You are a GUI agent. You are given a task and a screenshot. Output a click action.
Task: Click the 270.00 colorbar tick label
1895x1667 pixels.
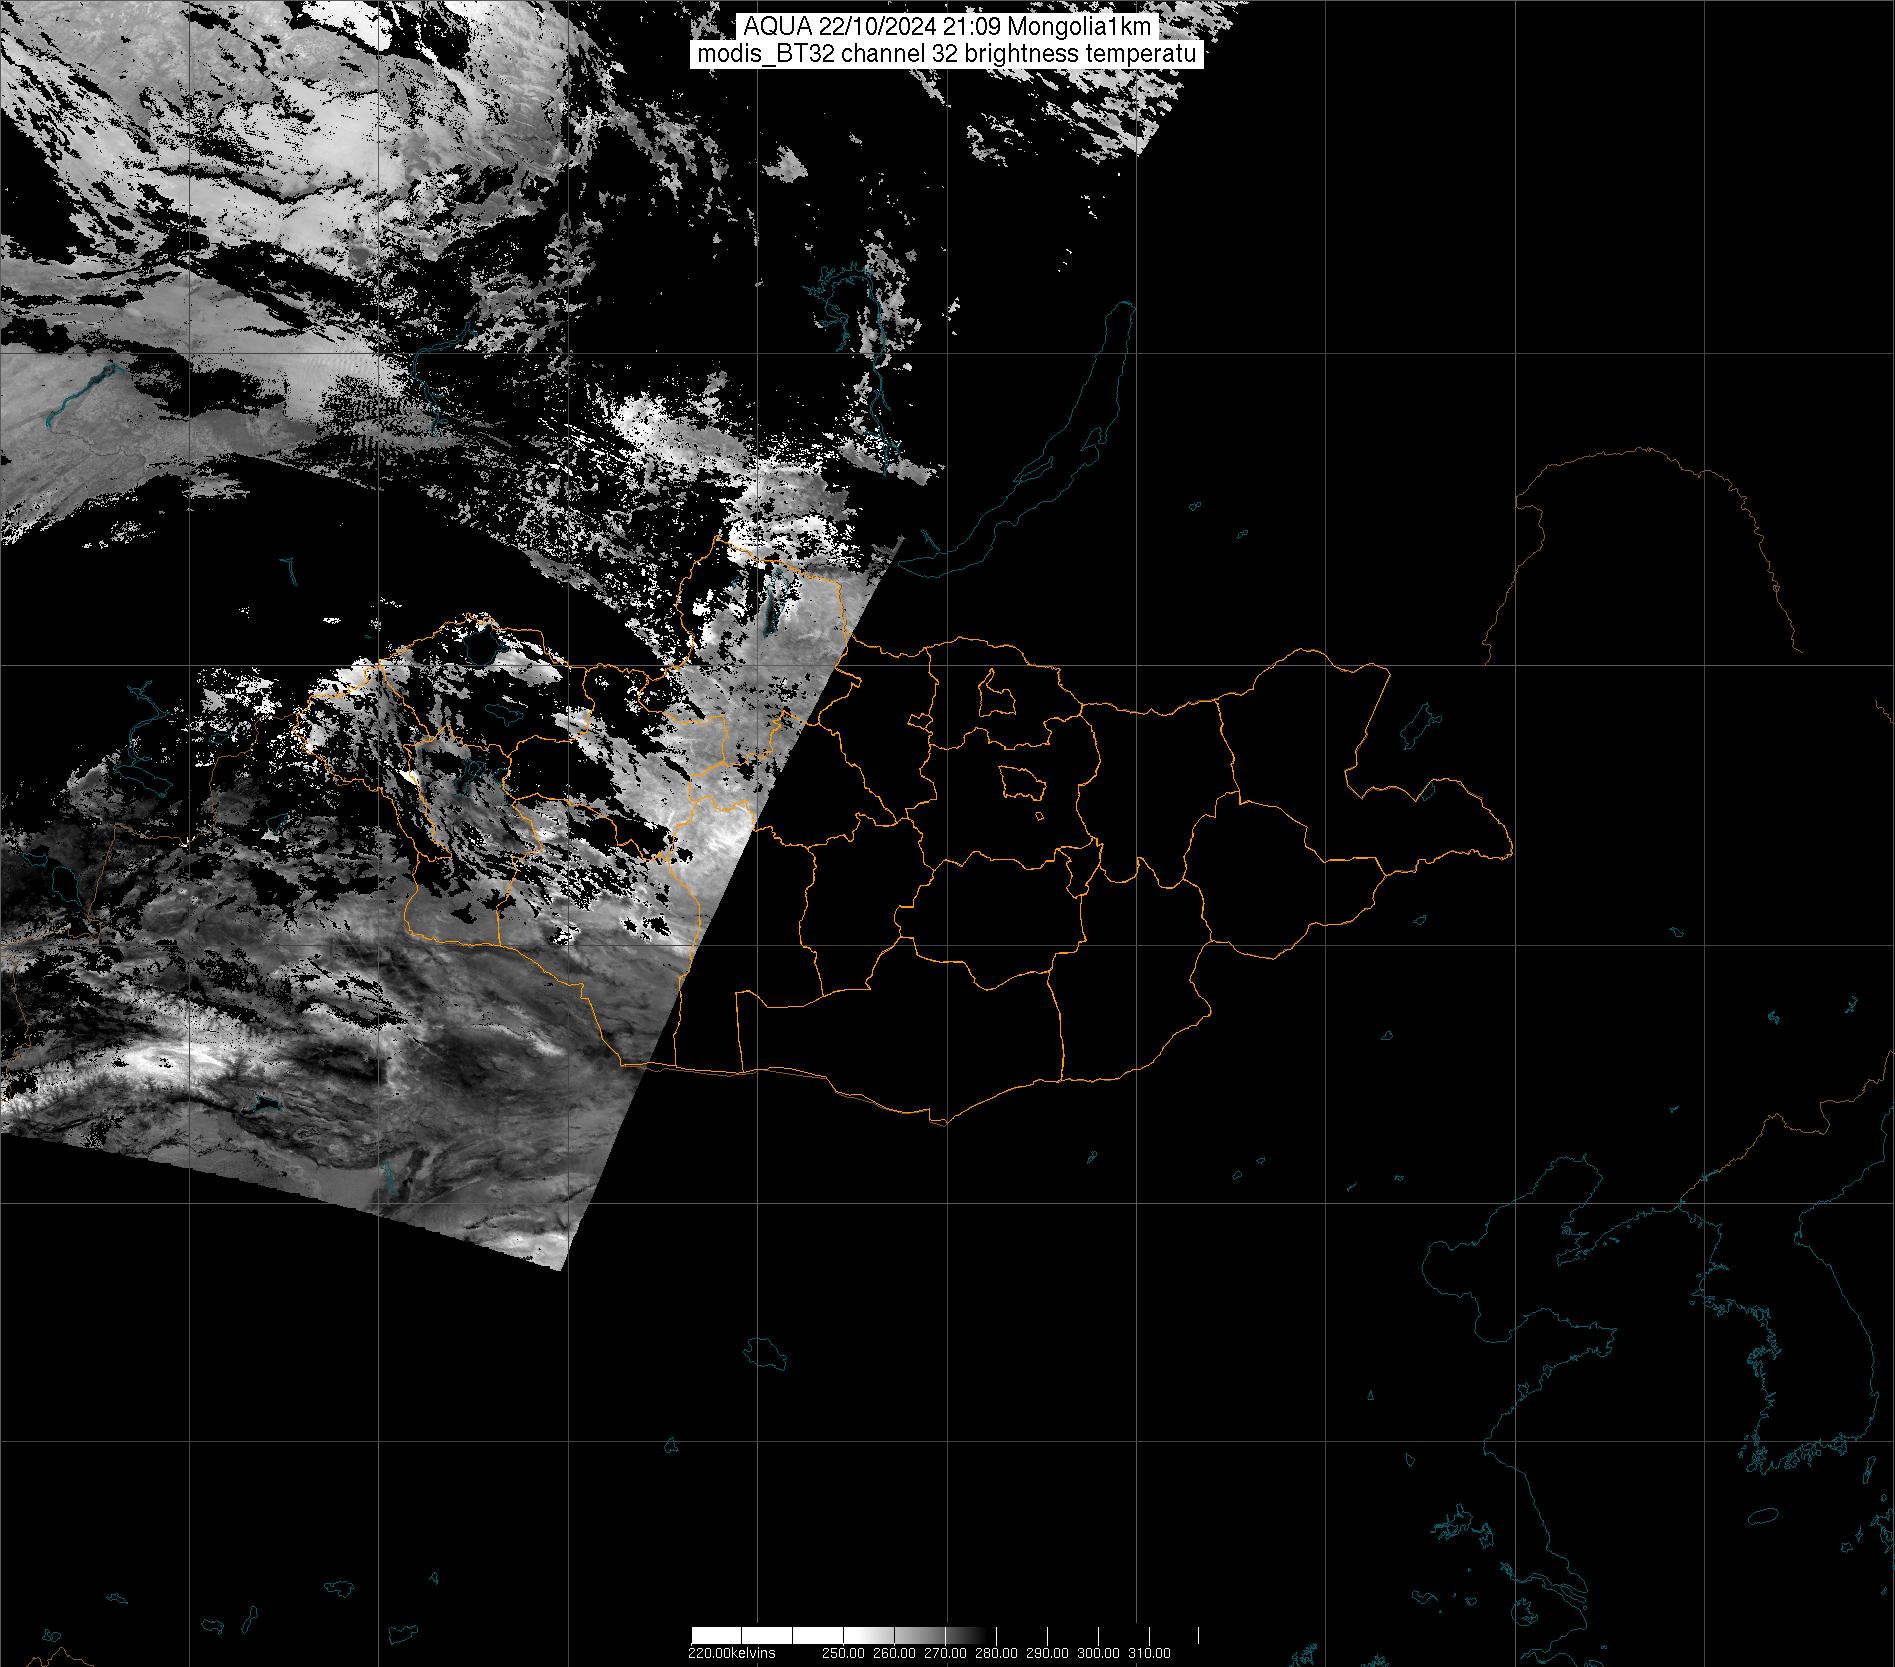click(945, 1653)
